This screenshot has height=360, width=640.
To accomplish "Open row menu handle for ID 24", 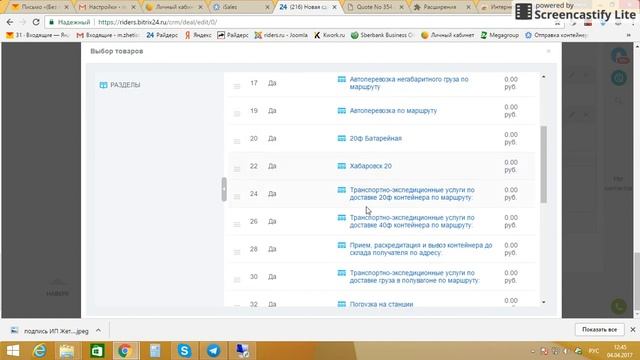I will pyautogui.click(x=237, y=197).
